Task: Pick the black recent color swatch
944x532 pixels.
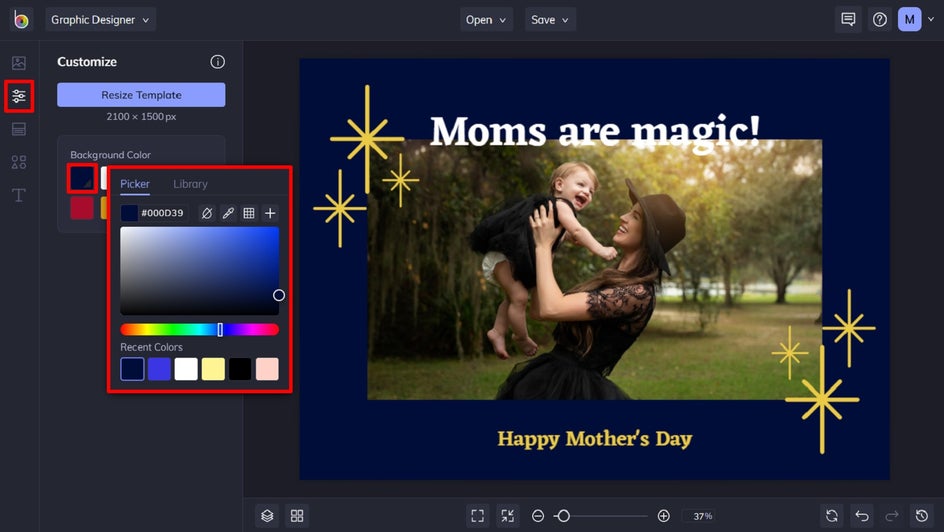Action: click(x=240, y=369)
